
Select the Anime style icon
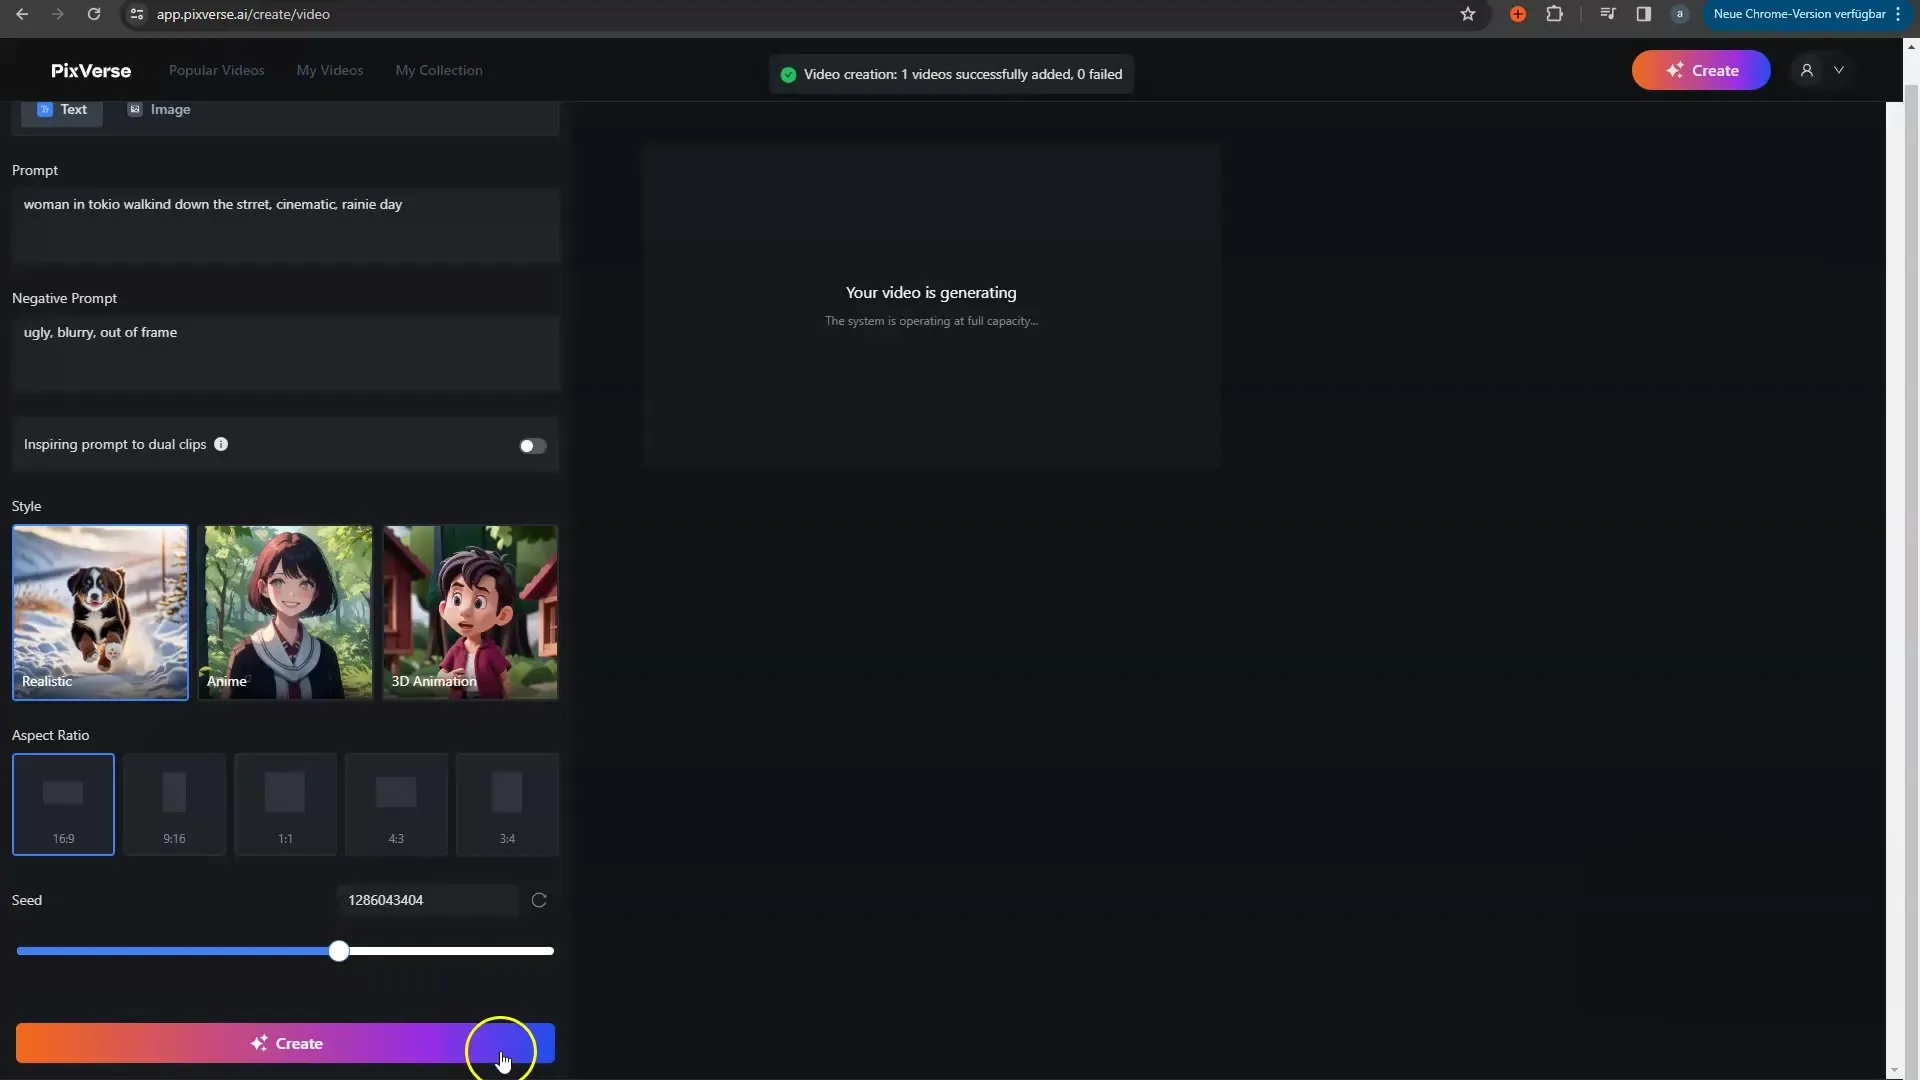(287, 612)
